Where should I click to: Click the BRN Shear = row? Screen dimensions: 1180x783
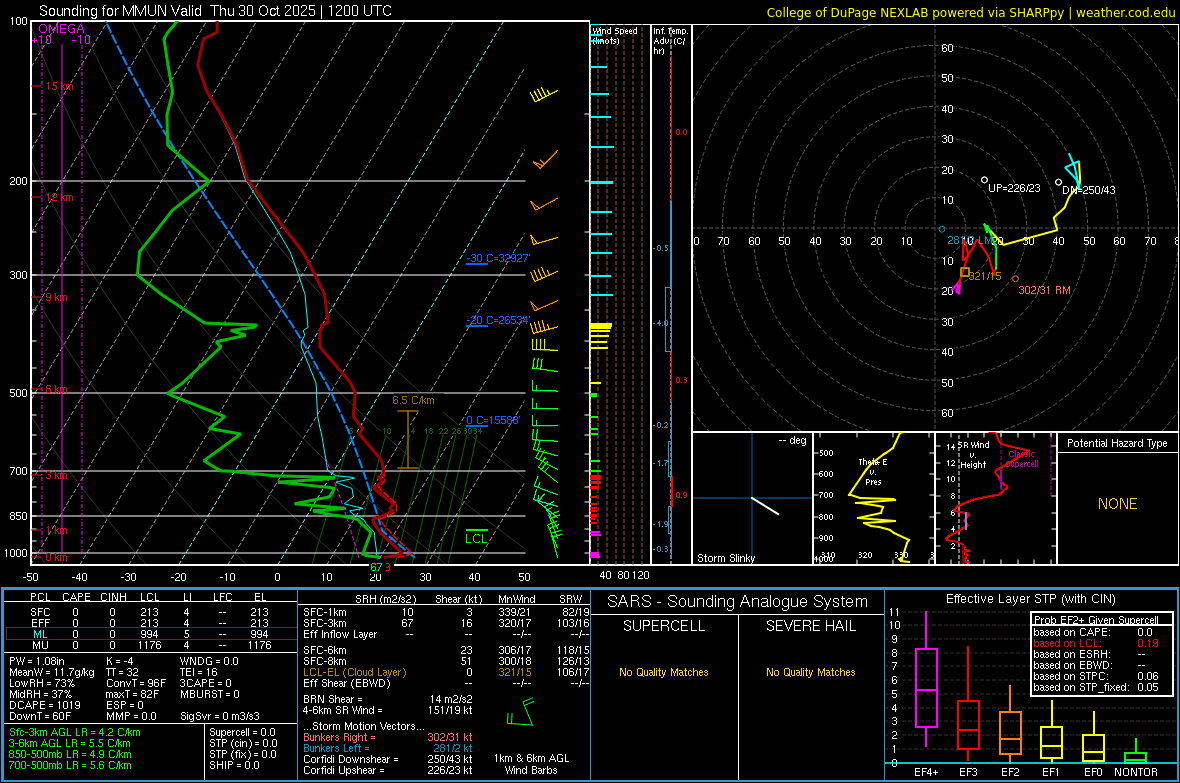click(x=388, y=699)
